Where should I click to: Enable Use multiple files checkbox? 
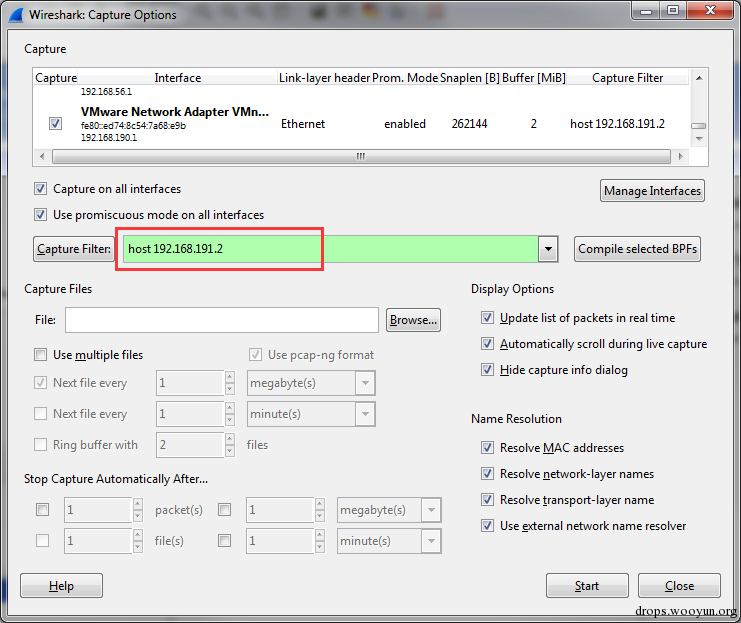click(x=41, y=355)
